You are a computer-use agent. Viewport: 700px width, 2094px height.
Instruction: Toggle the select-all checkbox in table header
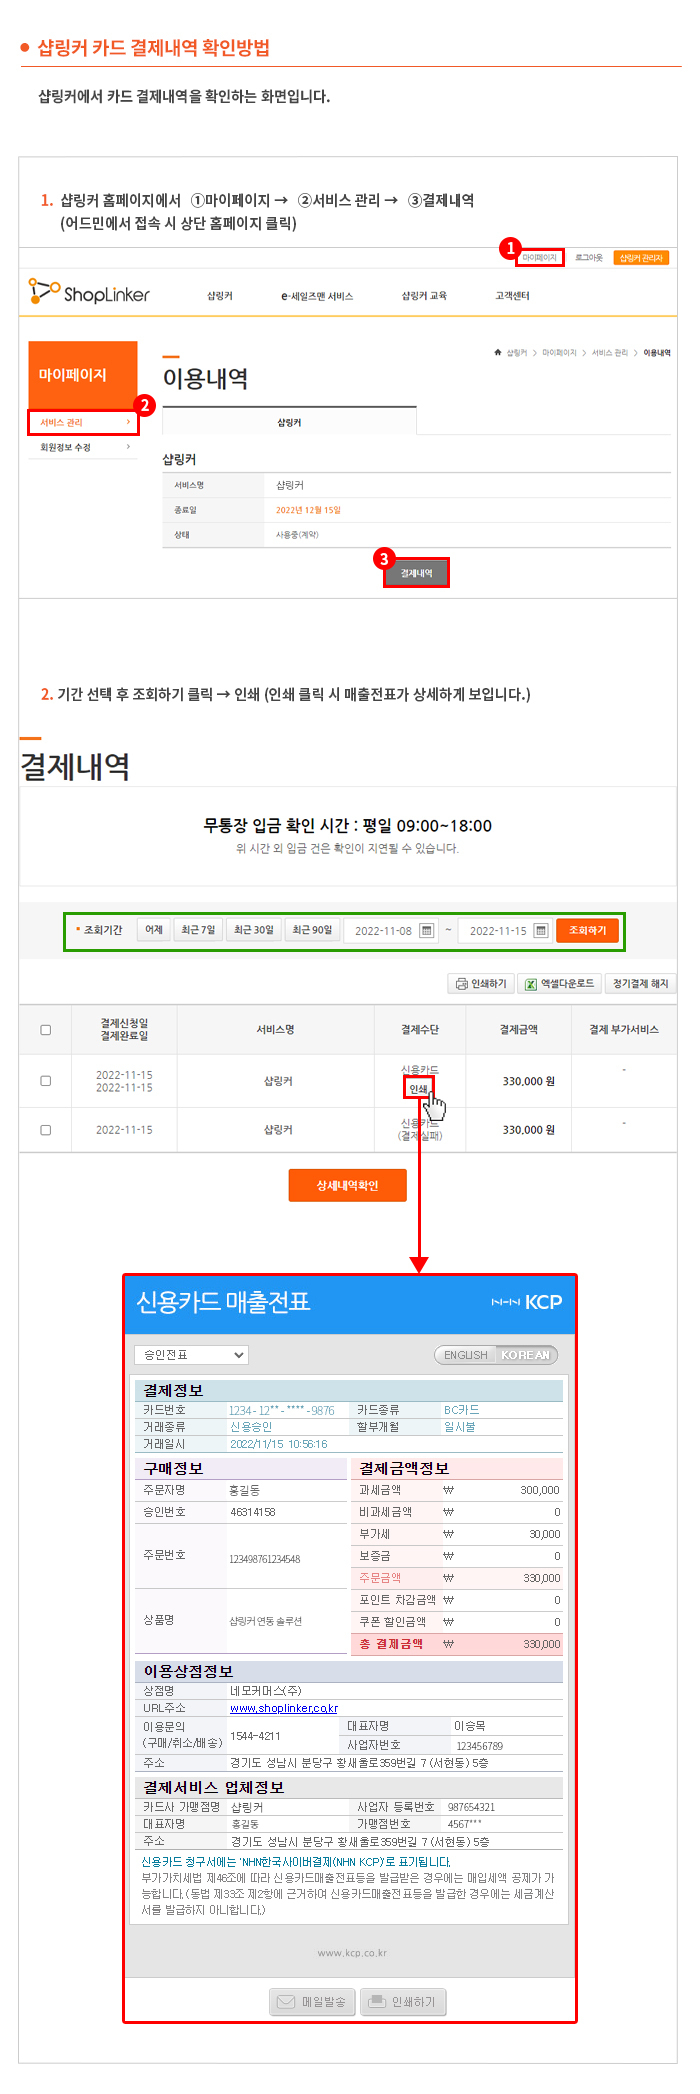pyautogui.click(x=45, y=1030)
